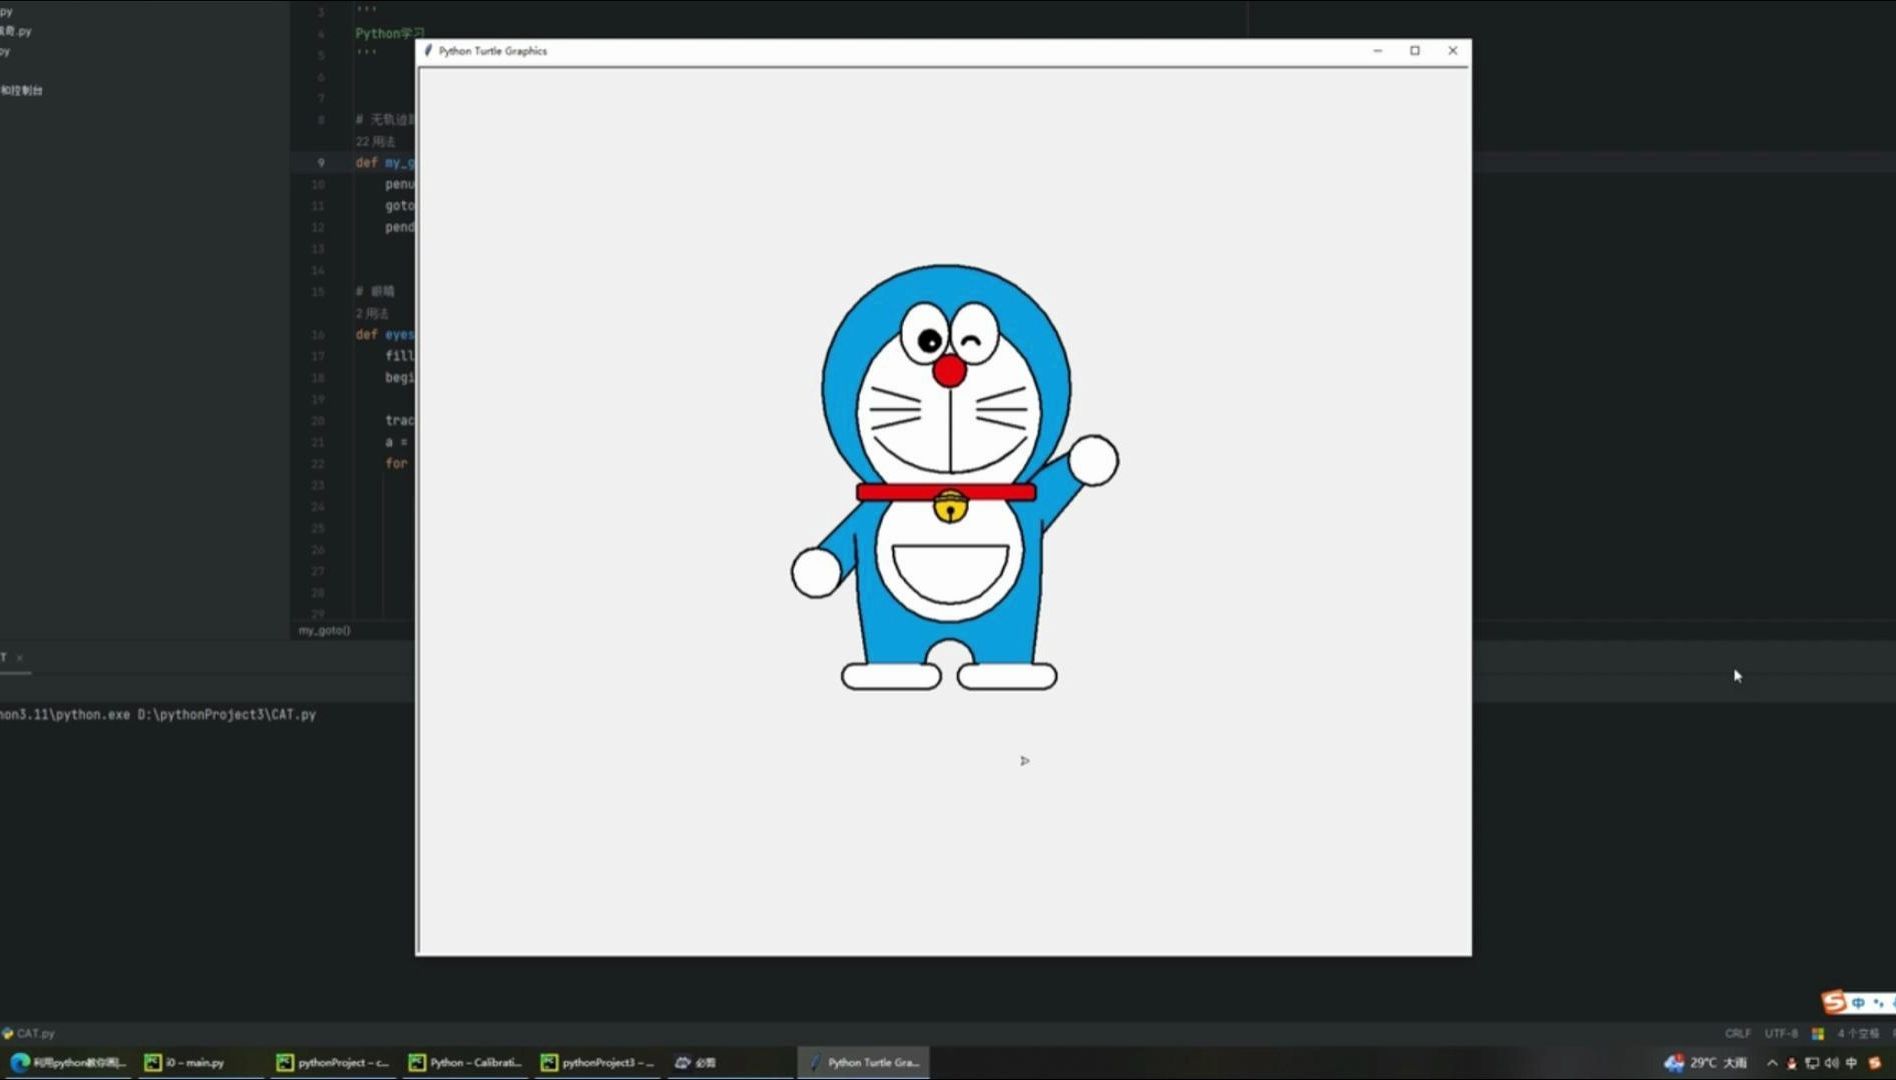Click the Python Turtle Graphics title bar feather icon
Image resolution: width=1896 pixels, height=1080 pixels.
(428, 51)
